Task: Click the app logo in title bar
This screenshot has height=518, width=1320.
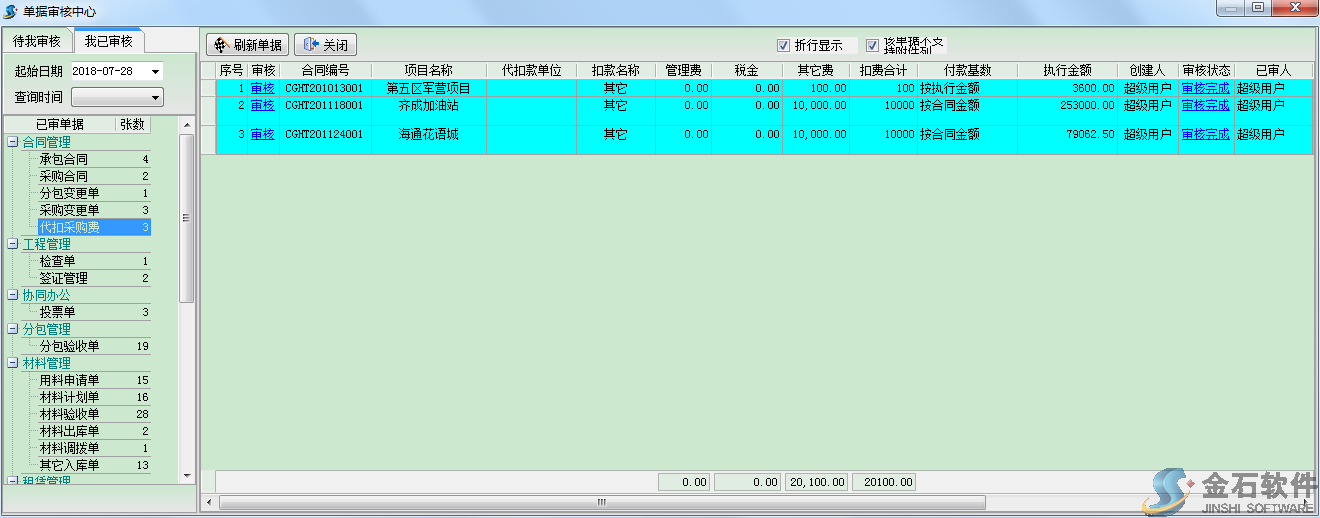Action: coord(11,10)
